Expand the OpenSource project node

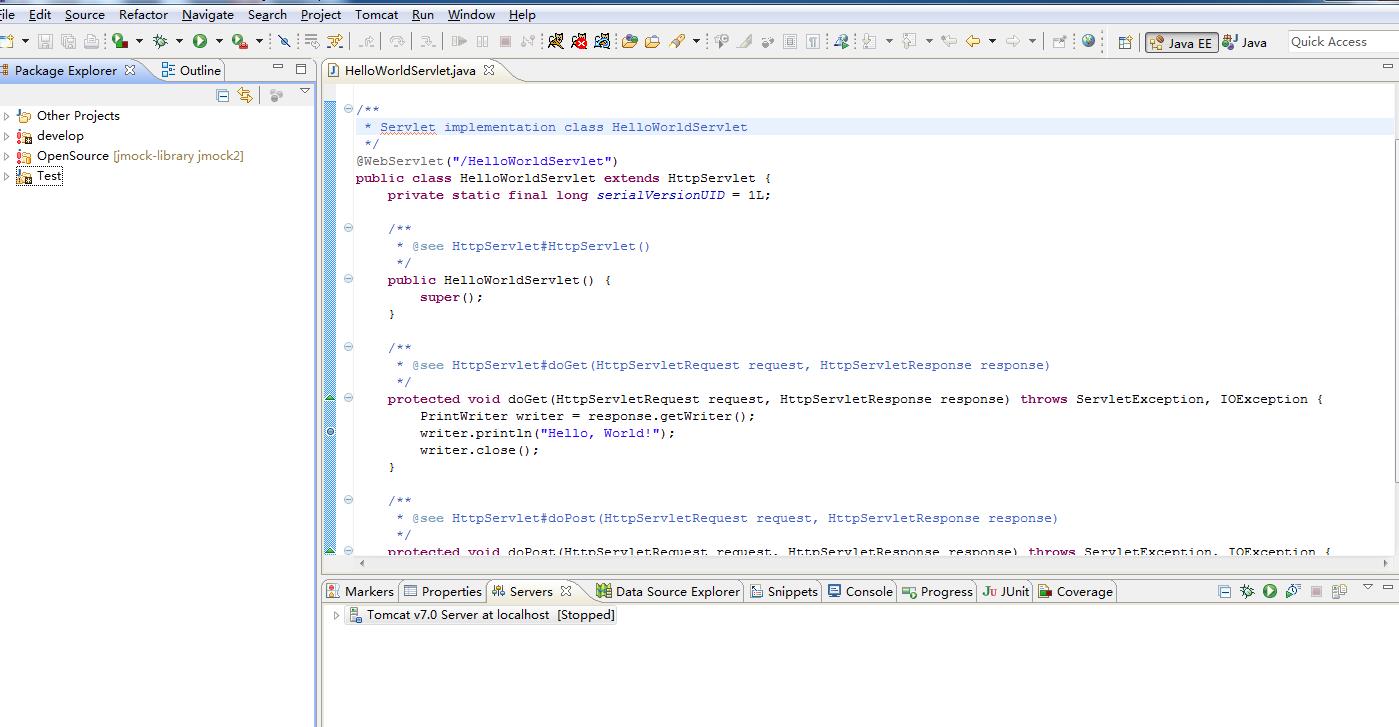6,156
